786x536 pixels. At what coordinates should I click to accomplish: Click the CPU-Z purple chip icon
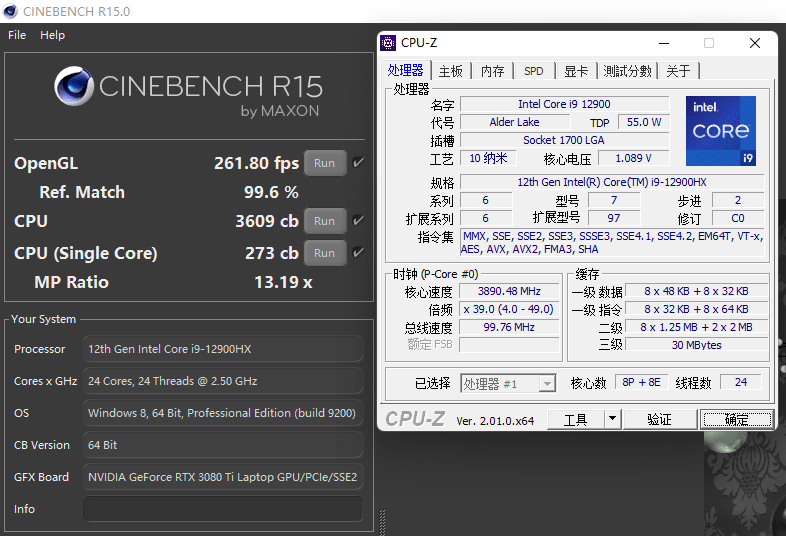coord(388,43)
